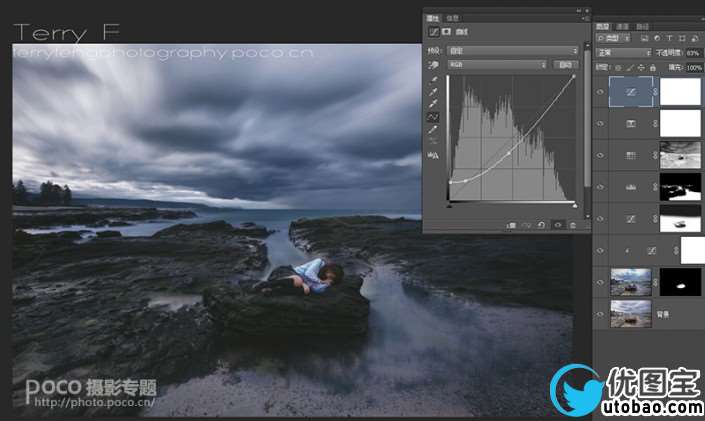Filter layers by shape layer icon
This screenshot has height=421, width=705.
[682, 38]
